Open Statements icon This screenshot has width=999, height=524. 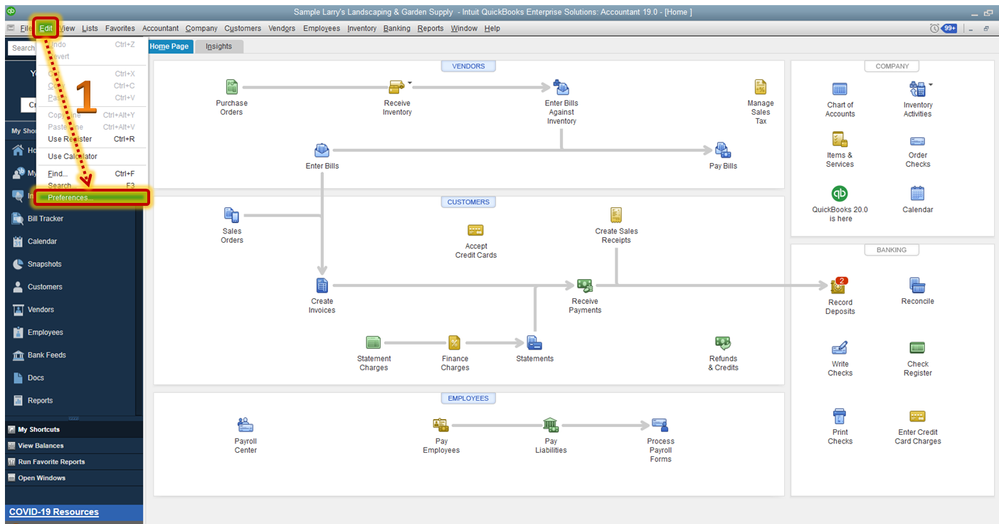tap(534, 343)
